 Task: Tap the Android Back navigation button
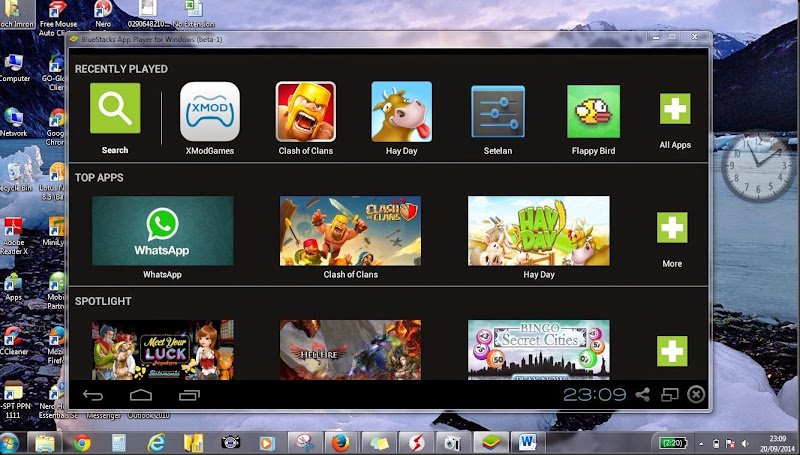tap(93, 395)
